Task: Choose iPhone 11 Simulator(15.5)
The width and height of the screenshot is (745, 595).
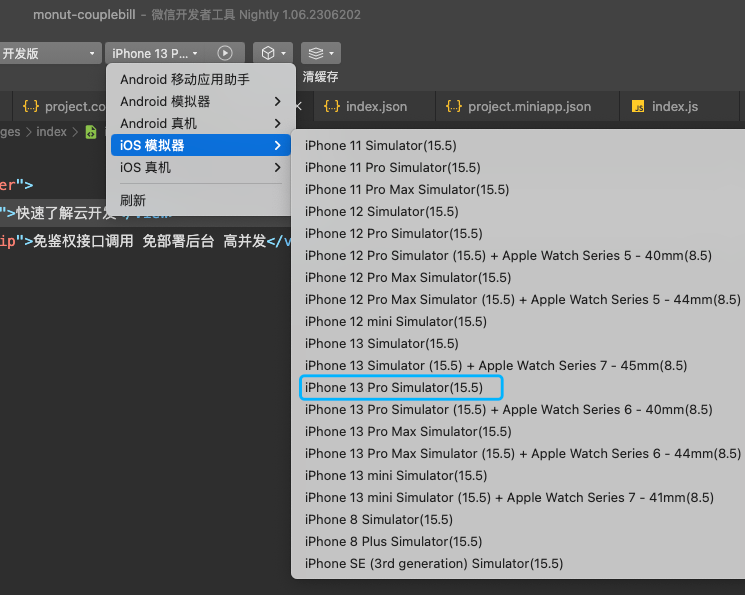Action: (x=518, y=145)
